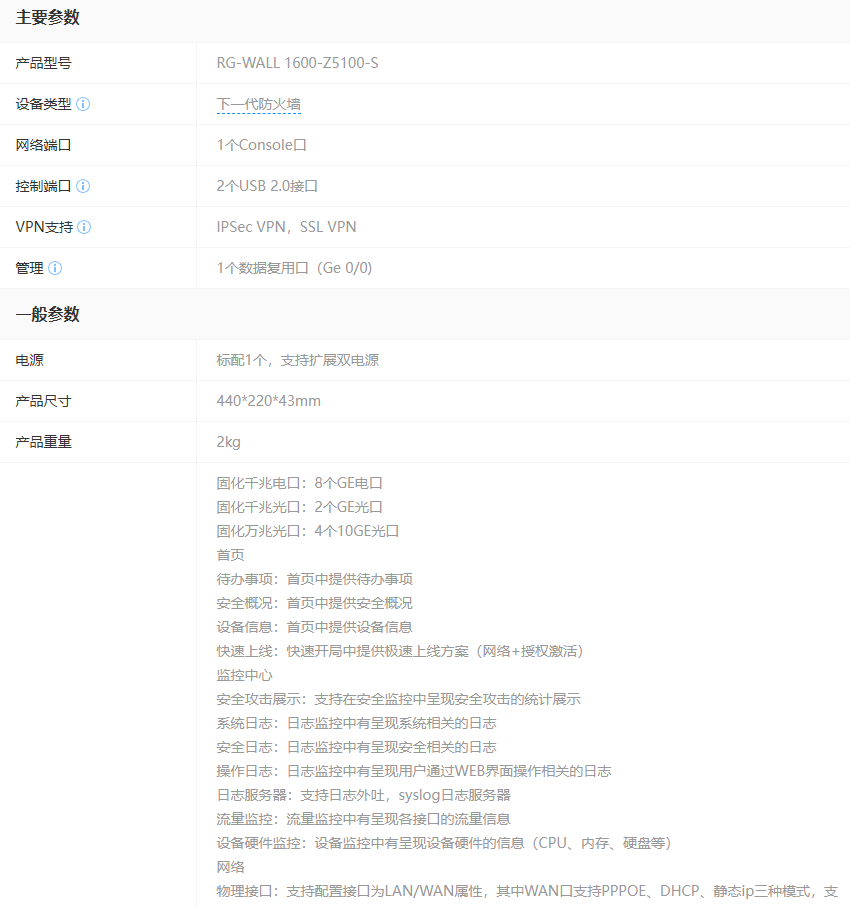The width and height of the screenshot is (850, 907).
Task: Open the 下一代防火墙 device type link
Action: [259, 104]
